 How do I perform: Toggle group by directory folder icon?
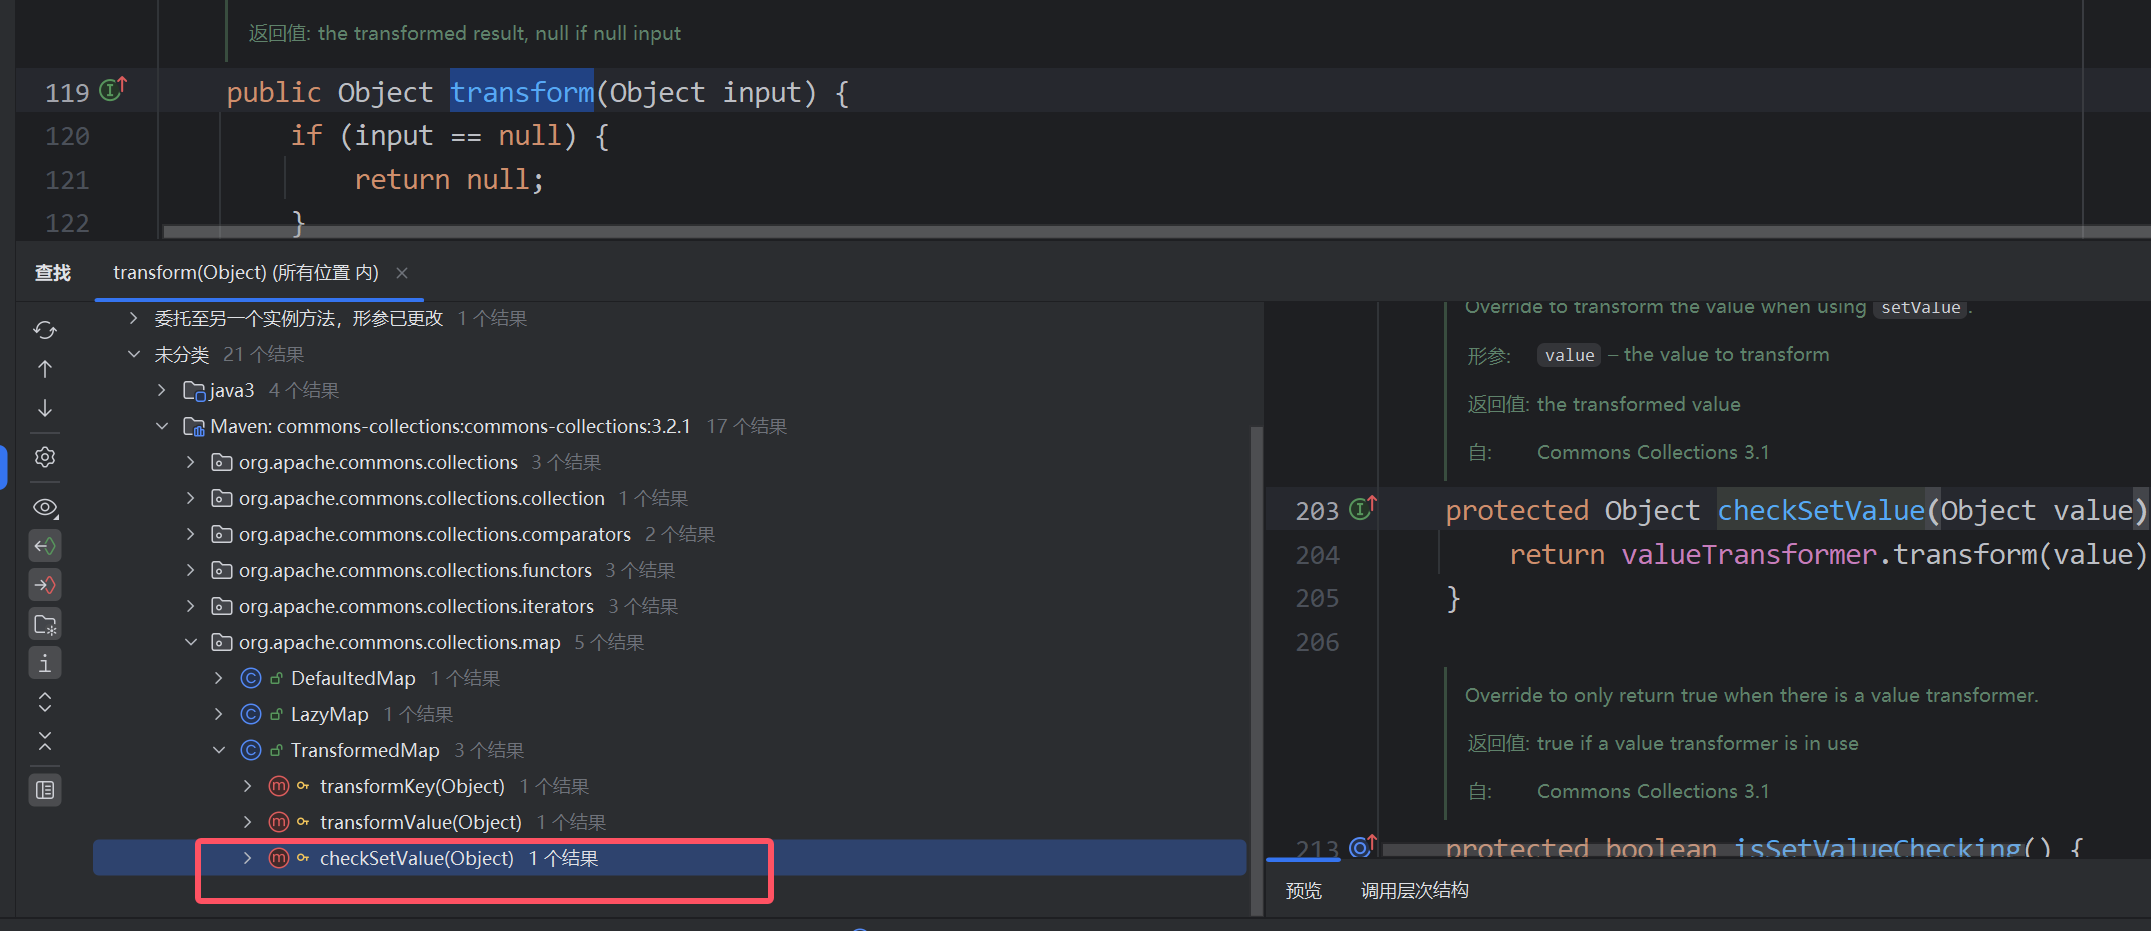pyautogui.click(x=45, y=625)
